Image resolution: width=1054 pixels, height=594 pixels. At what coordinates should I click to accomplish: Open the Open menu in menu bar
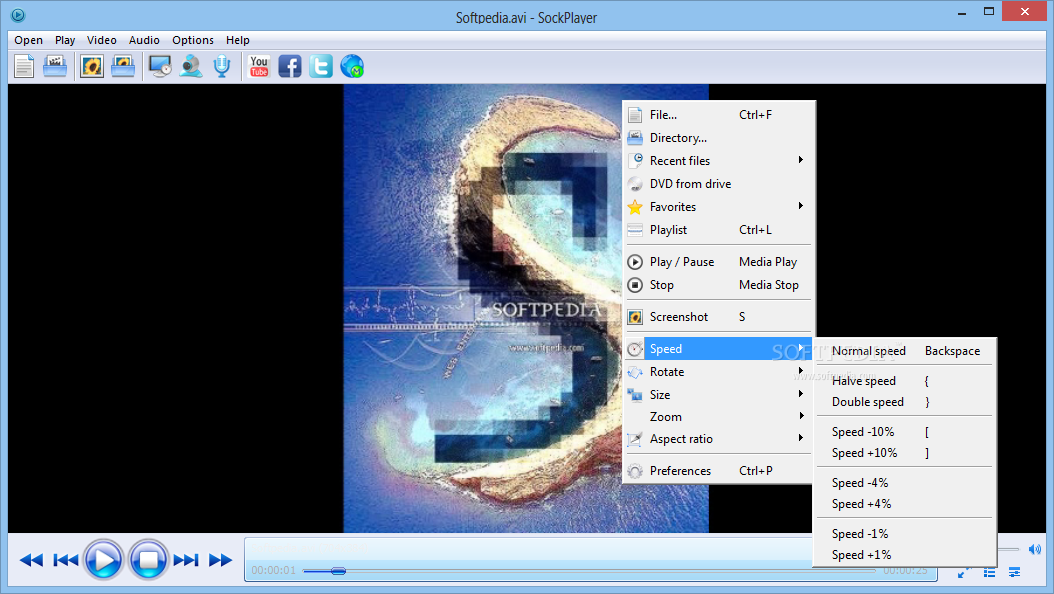pos(28,40)
